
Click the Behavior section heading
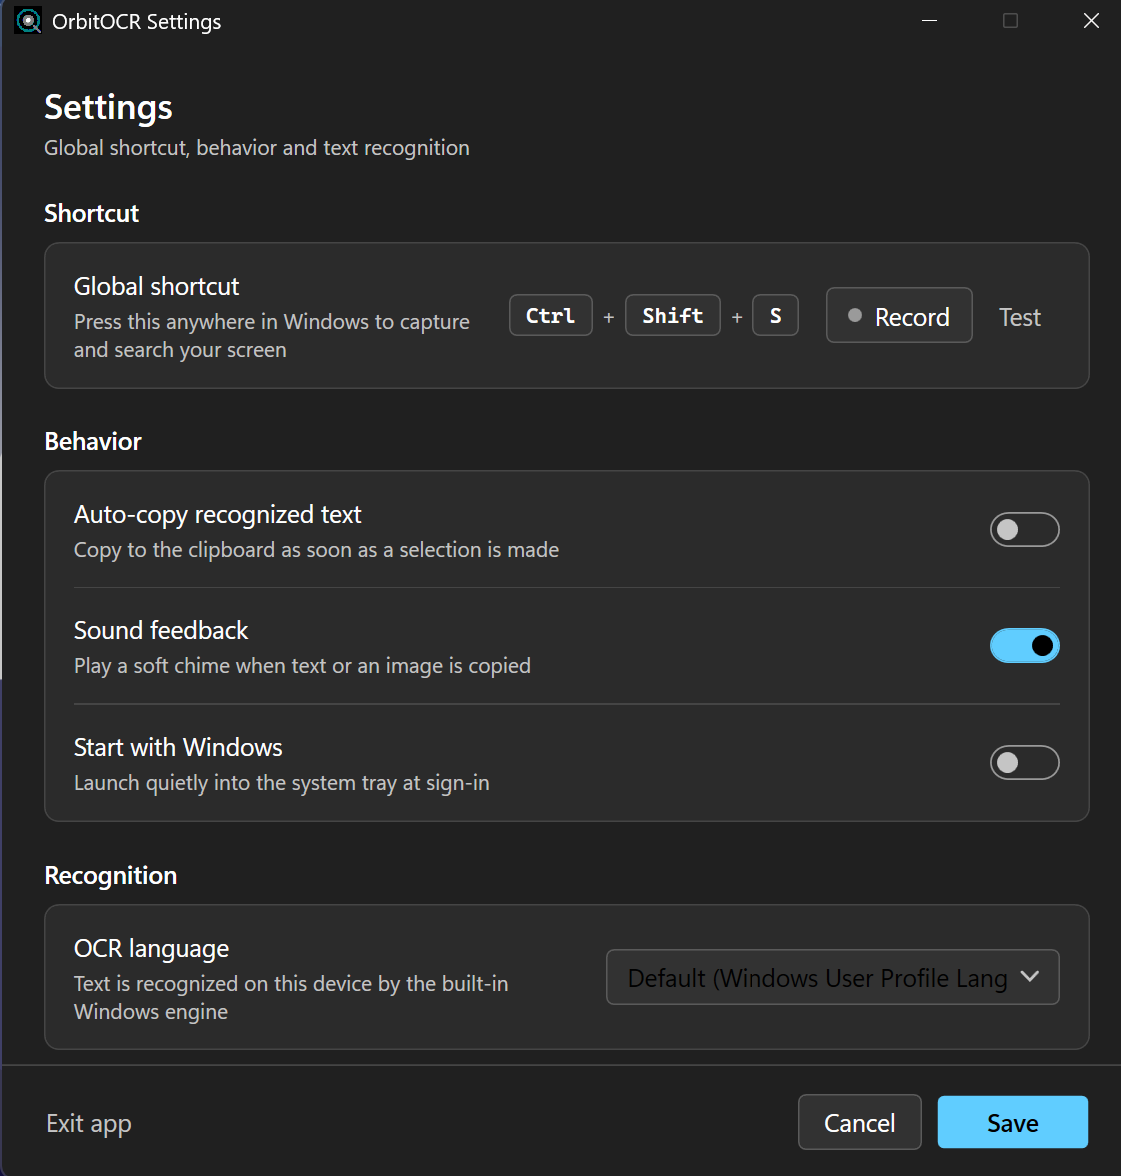pos(93,441)
